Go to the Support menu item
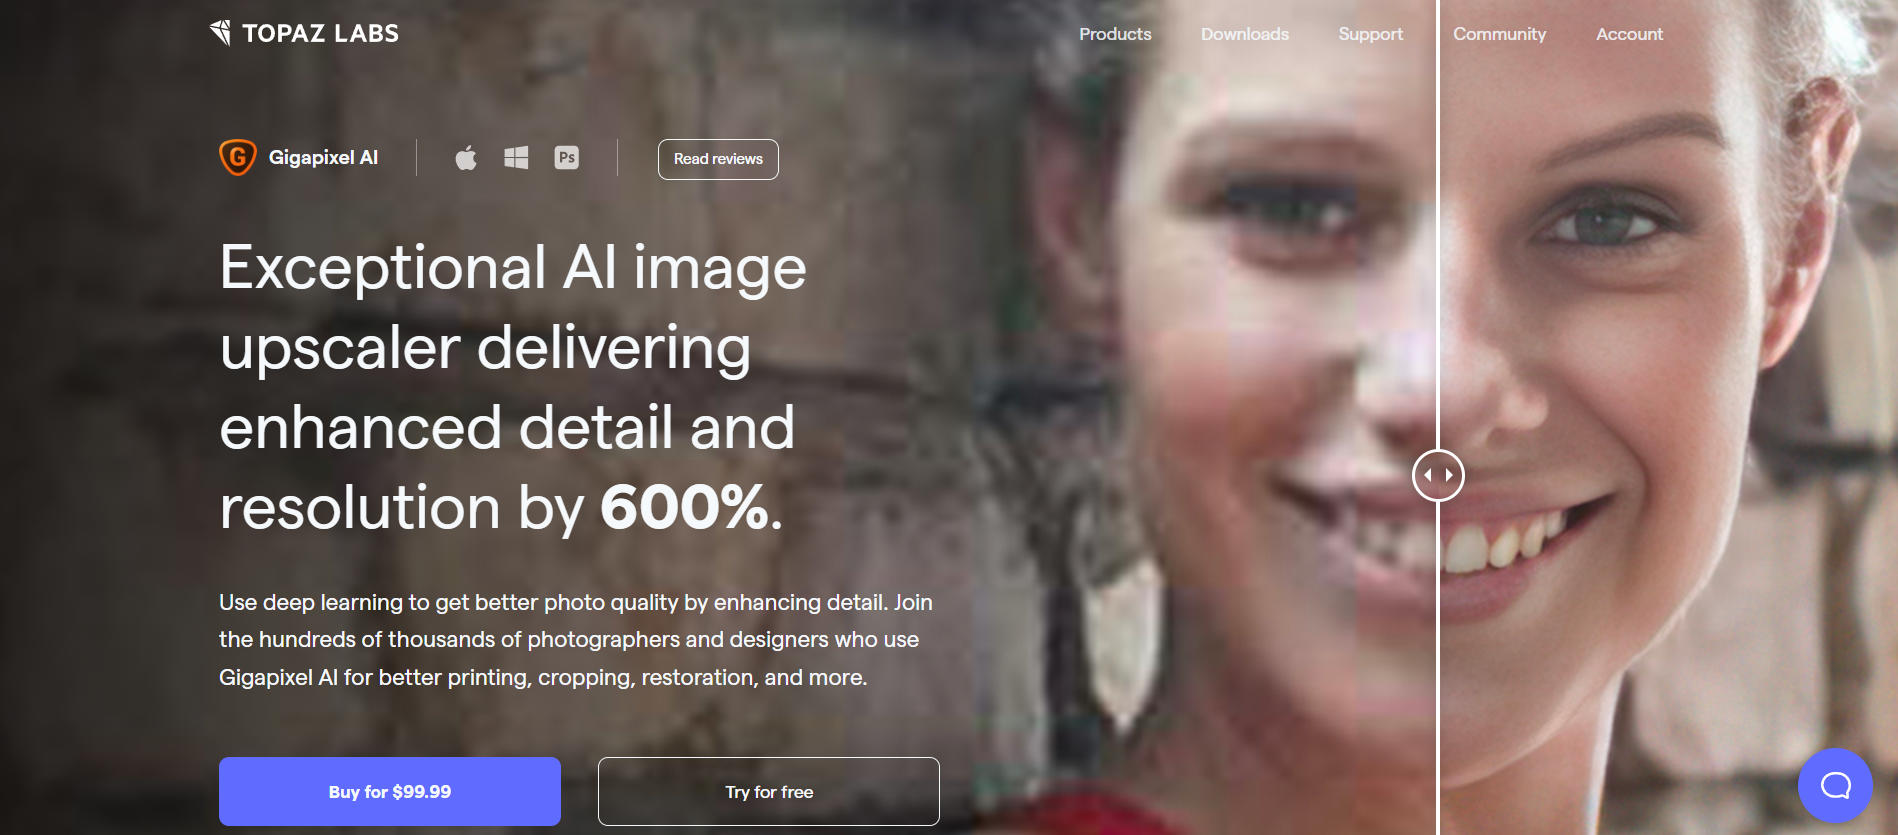Image resolution: width=1898 pixels, height=835 pixels. click(1371, 34)
